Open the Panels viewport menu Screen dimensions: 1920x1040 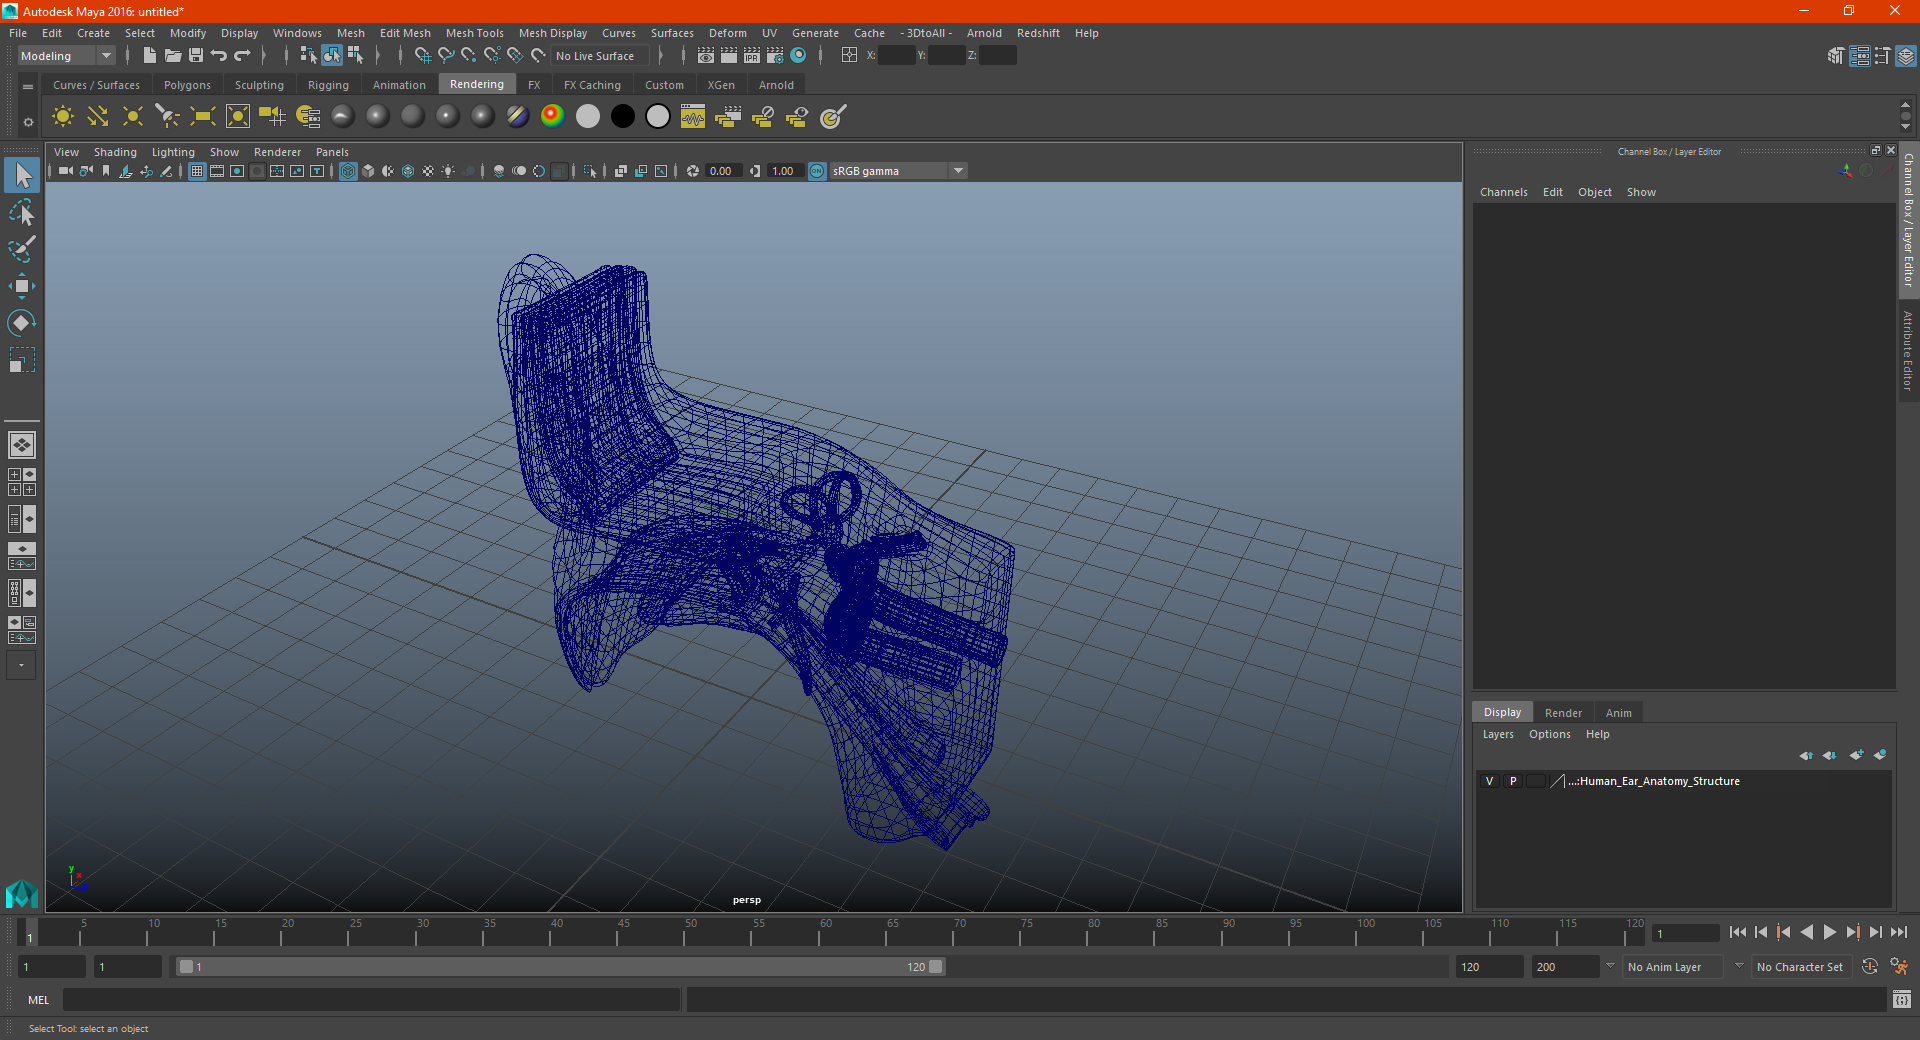coord(332,152)
